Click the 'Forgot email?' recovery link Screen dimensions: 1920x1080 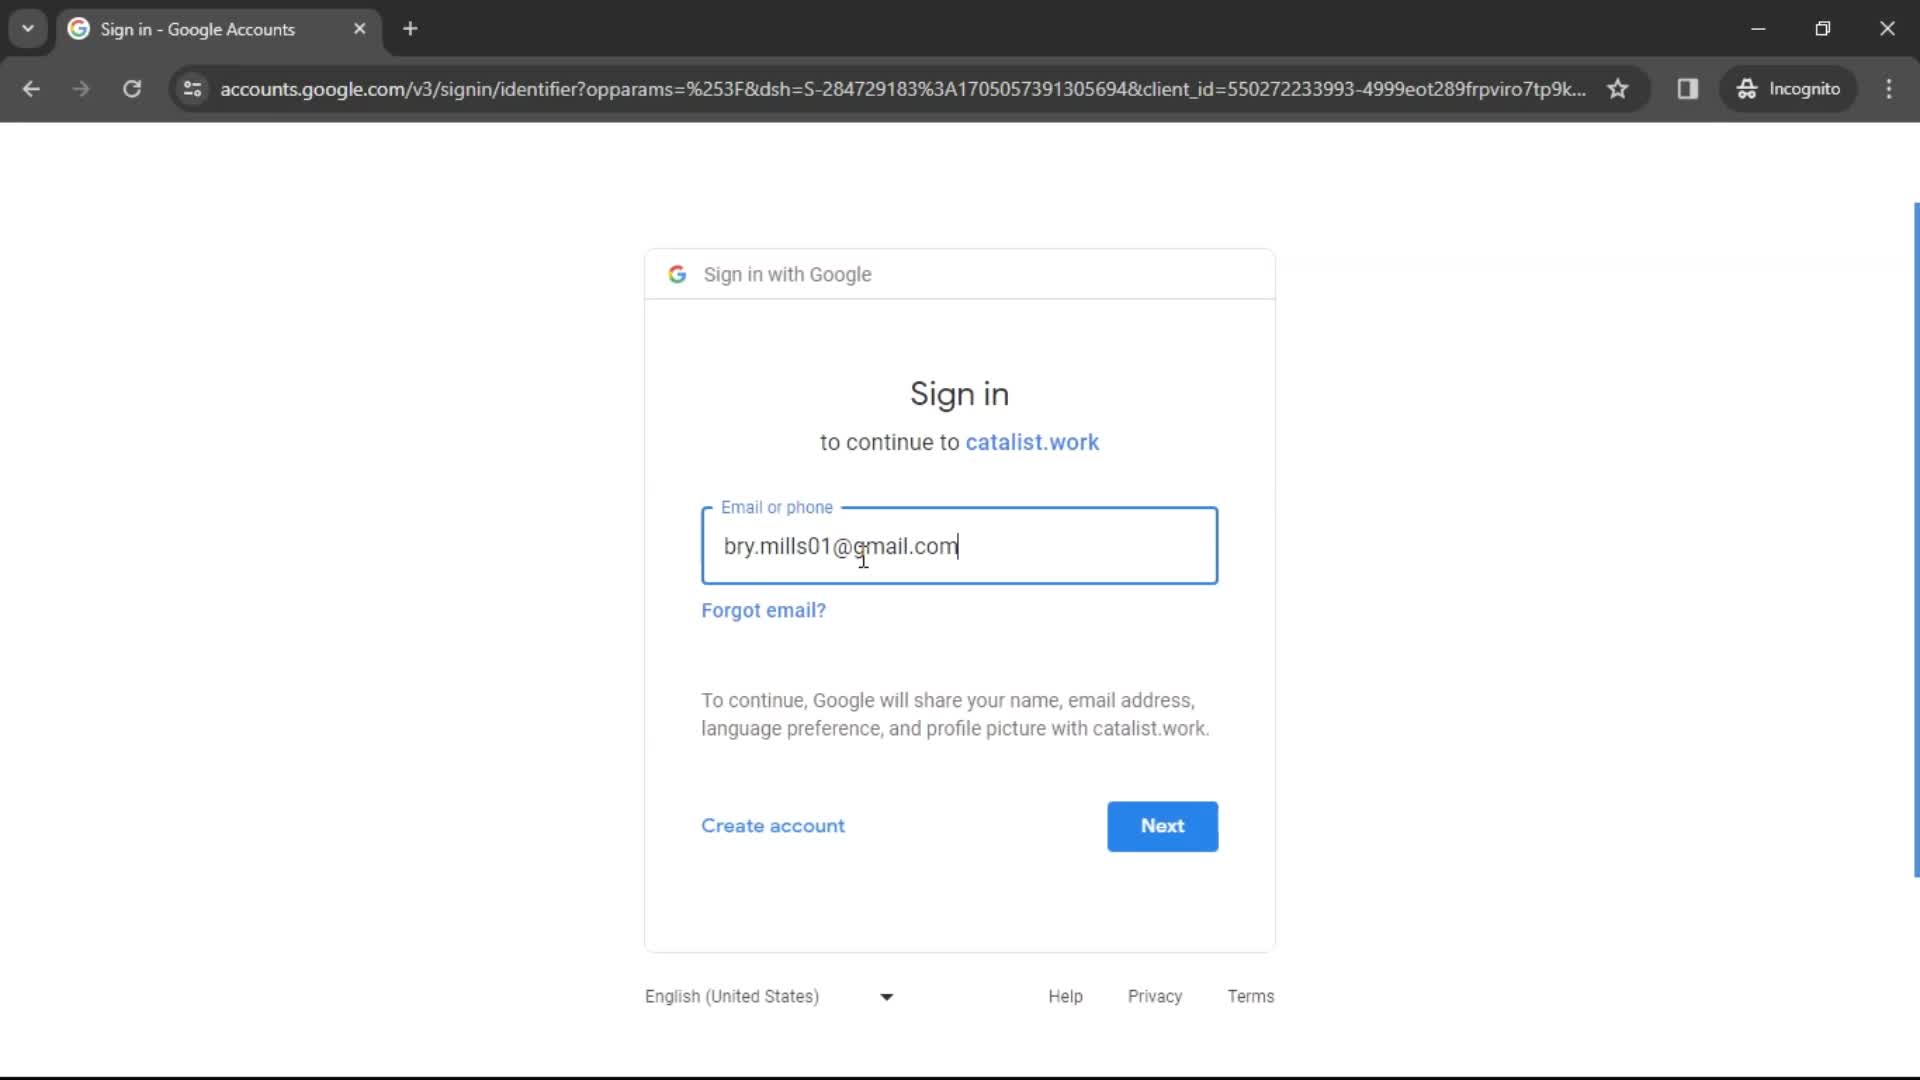point(764,609)
